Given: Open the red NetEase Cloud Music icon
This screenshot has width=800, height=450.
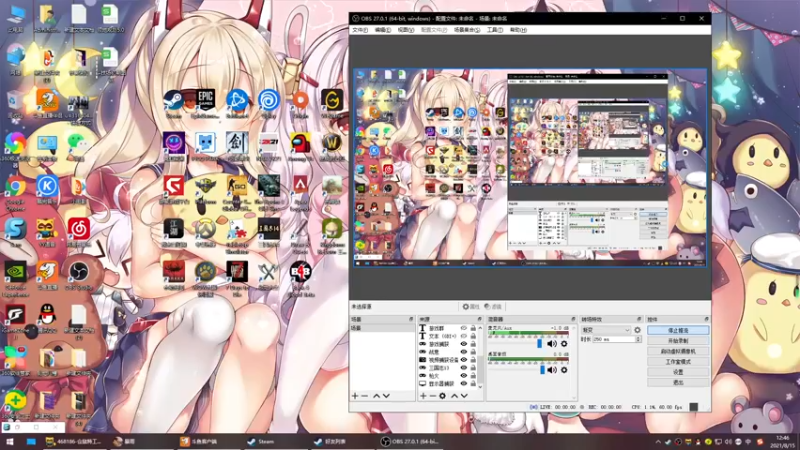Looking at the screenshot, I should coord(78,229).
